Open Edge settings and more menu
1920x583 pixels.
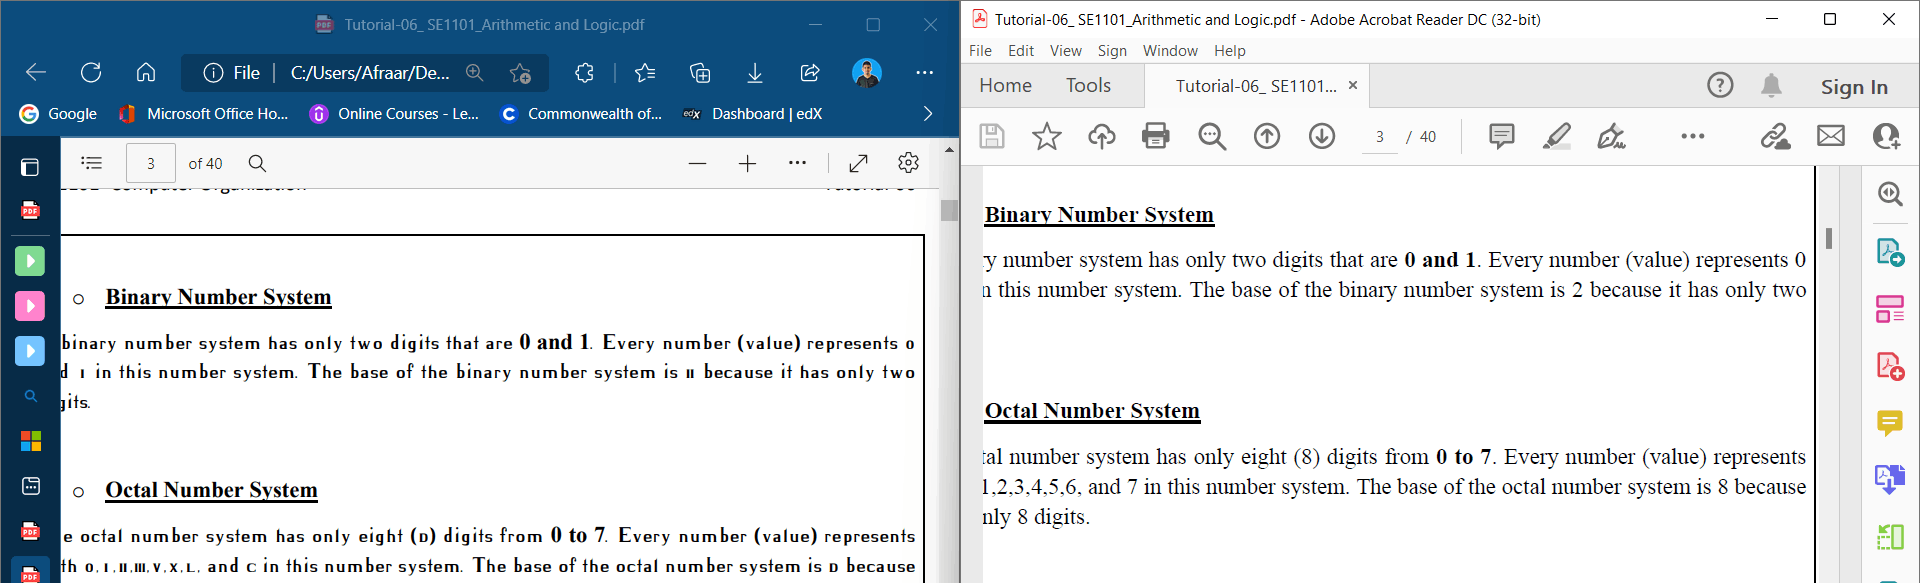(924, 73)
